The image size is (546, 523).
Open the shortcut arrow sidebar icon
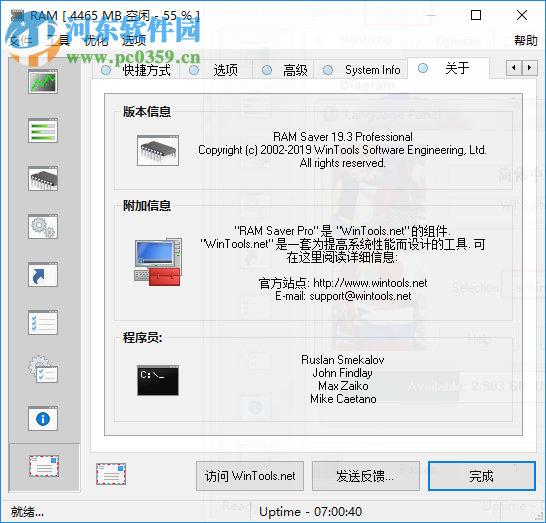[x=43, y=275]
